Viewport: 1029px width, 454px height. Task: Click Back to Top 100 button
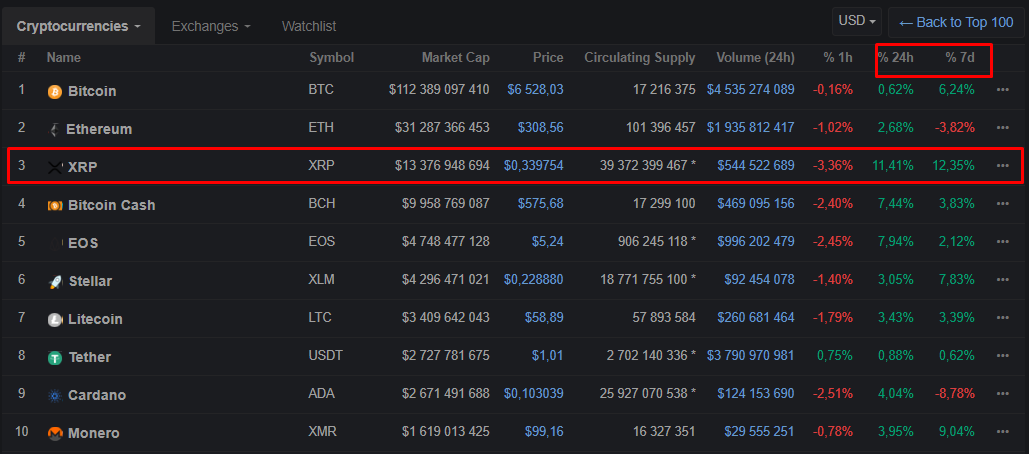[957, 22]
